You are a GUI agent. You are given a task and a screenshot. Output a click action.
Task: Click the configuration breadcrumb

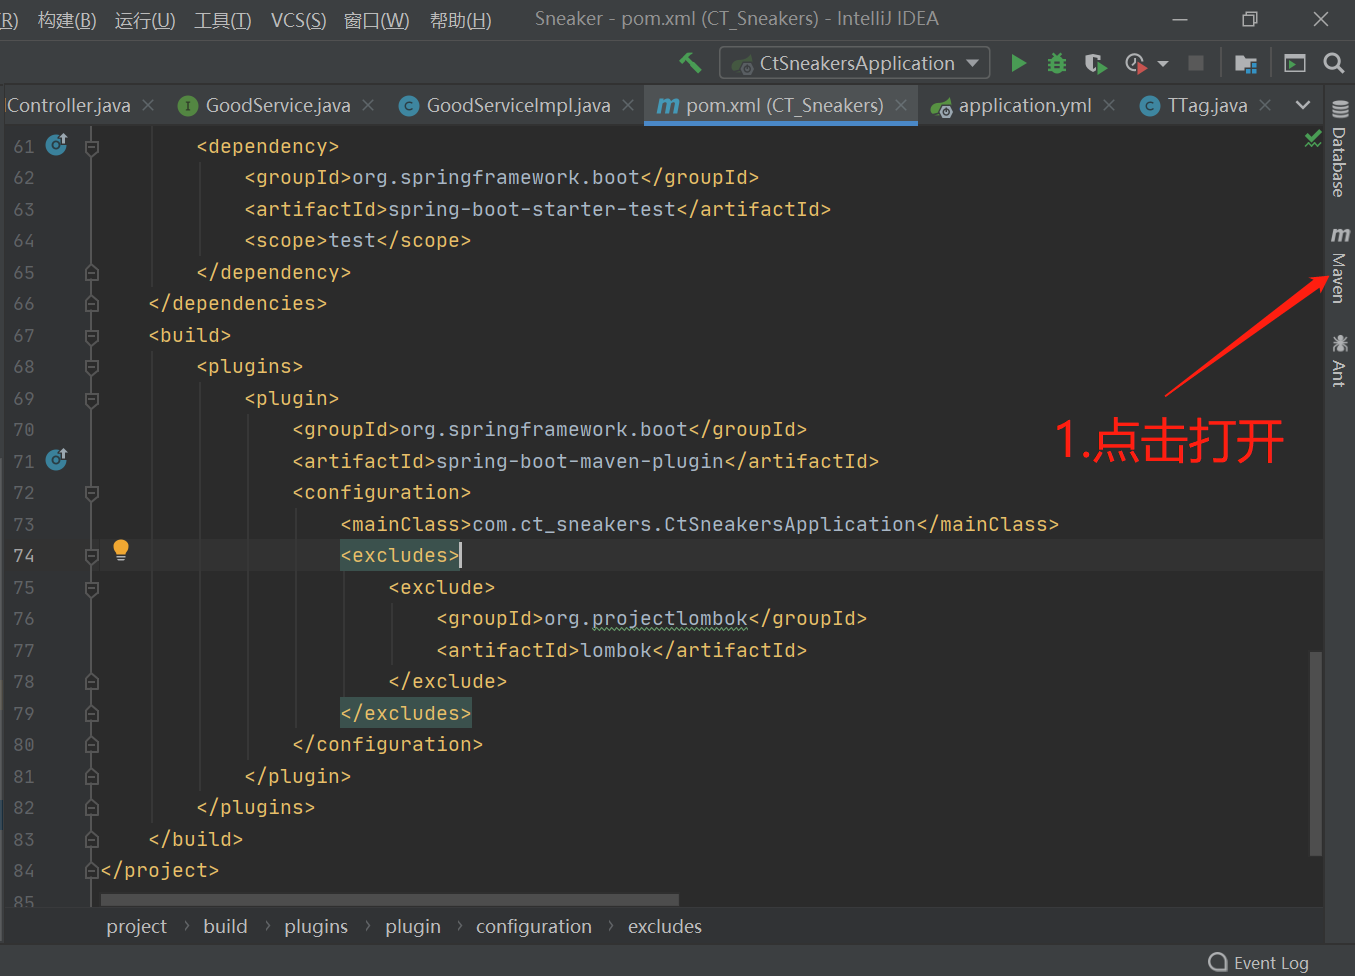coord(534,927)
